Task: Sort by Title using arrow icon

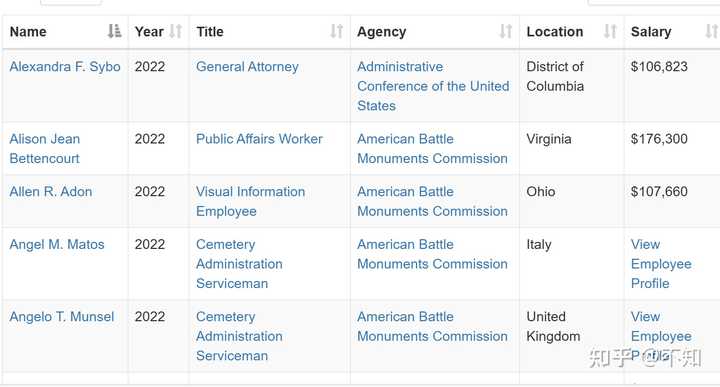Action: click(337, 31)
